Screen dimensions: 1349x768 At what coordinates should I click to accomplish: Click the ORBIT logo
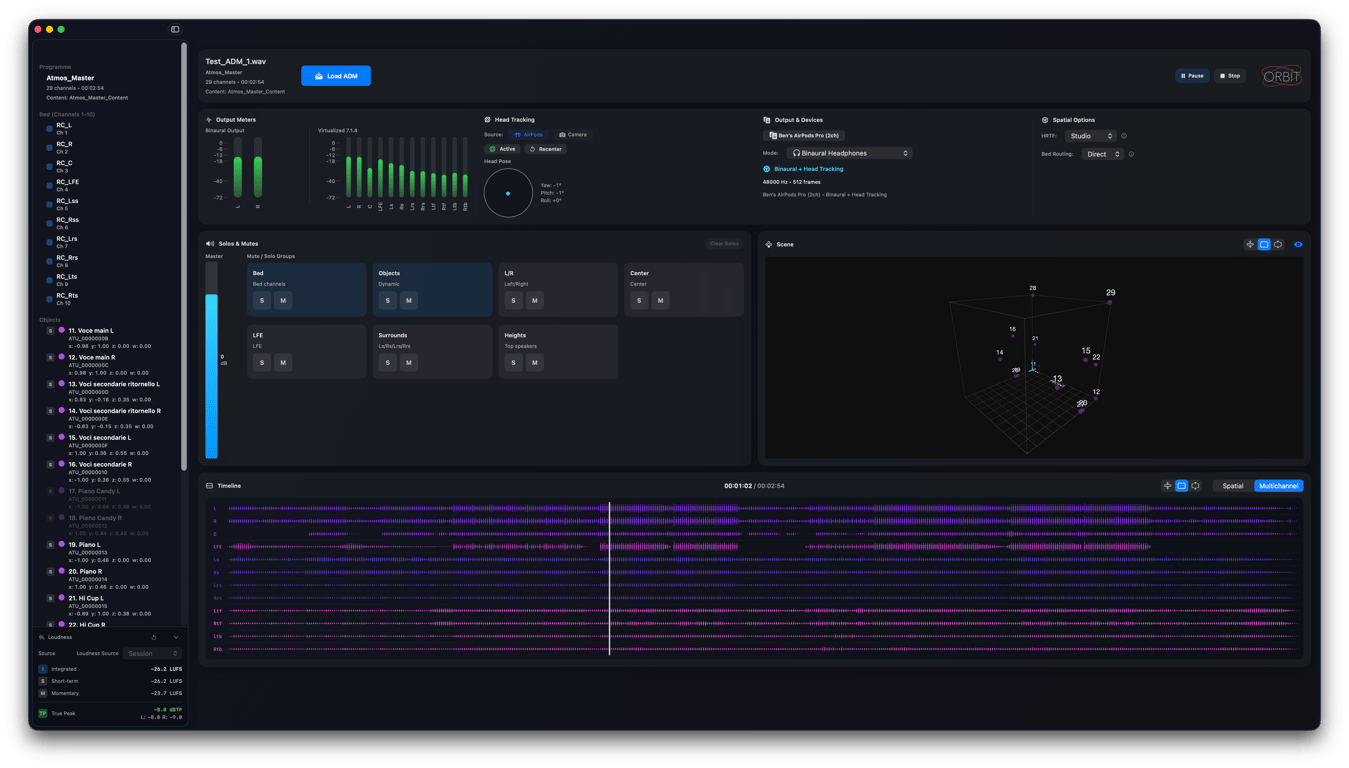coord(1280,77)
